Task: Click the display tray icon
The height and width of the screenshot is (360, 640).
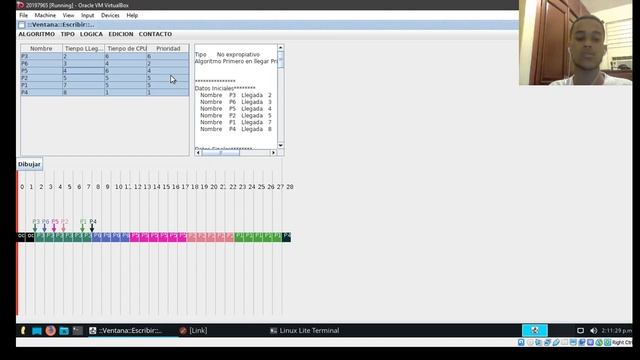Action: [580, 331]
